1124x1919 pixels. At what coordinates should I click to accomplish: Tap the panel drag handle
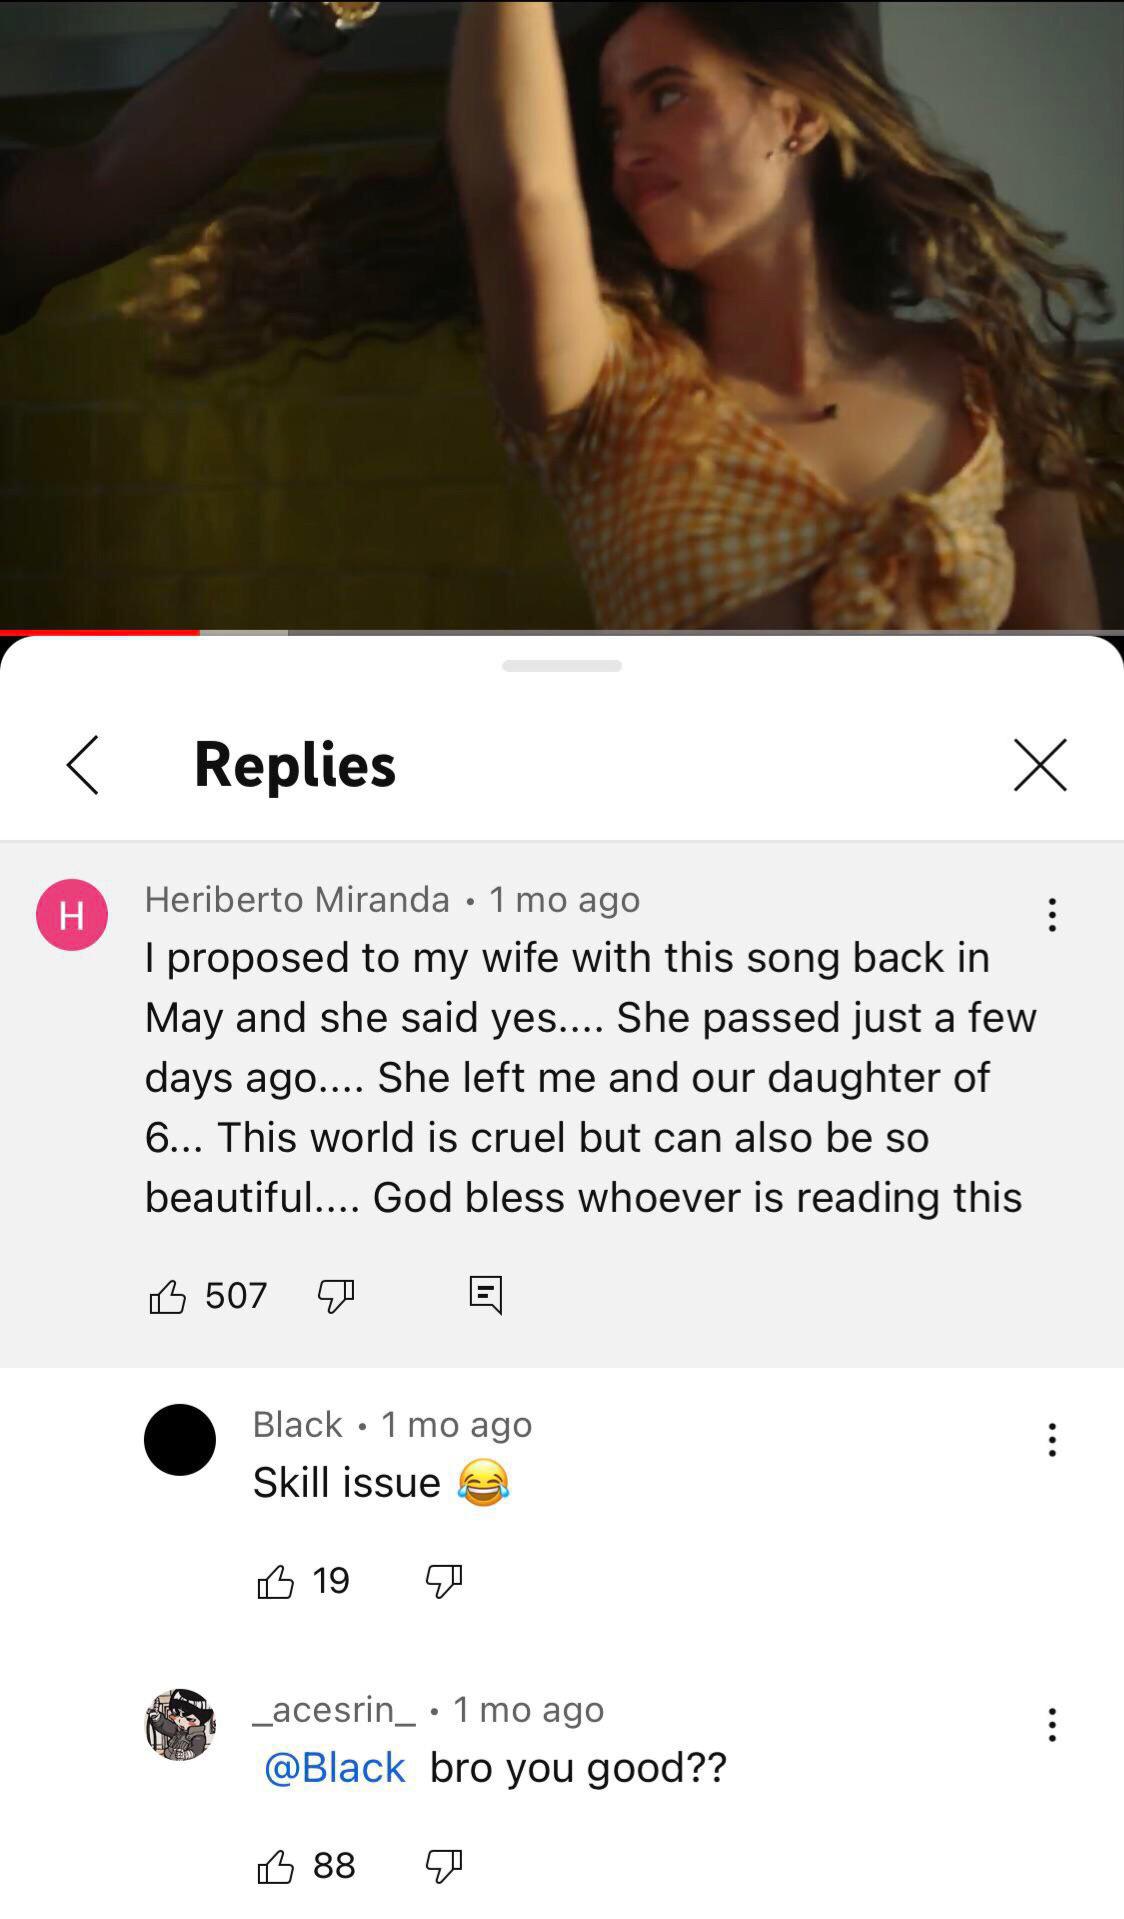click(562, 666)
